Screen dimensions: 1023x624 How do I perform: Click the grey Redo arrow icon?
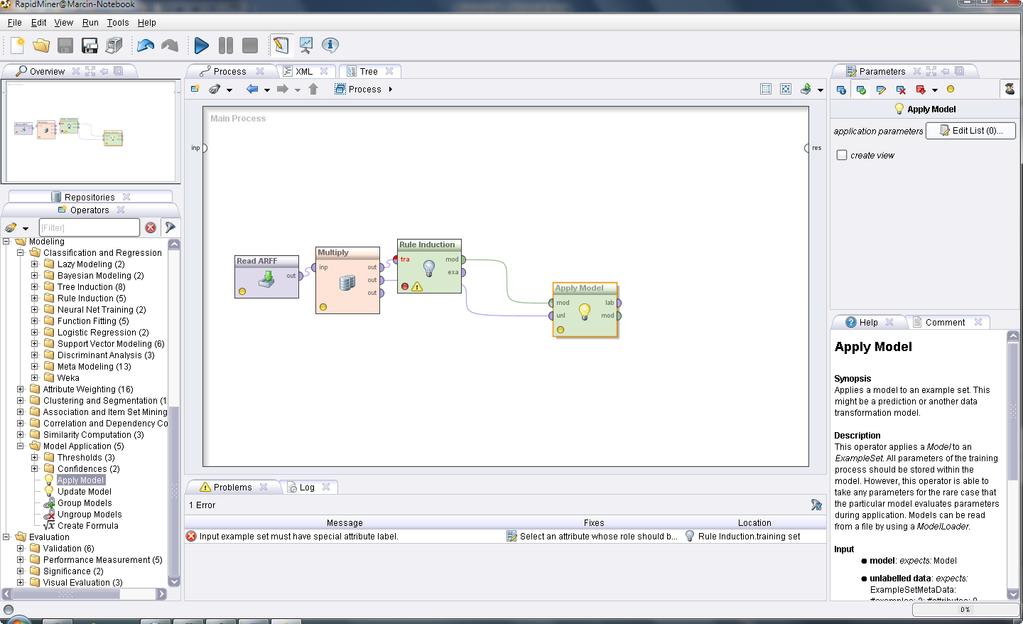169,45
